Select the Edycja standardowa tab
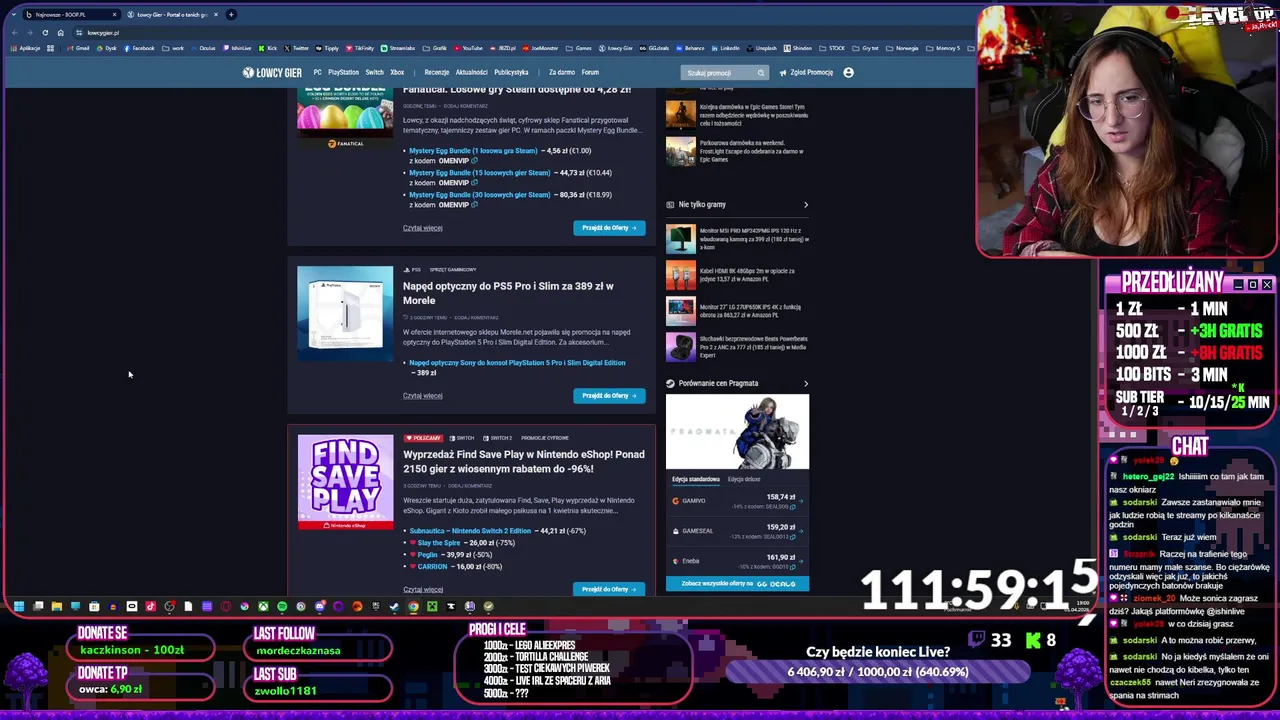 point(695,479)
